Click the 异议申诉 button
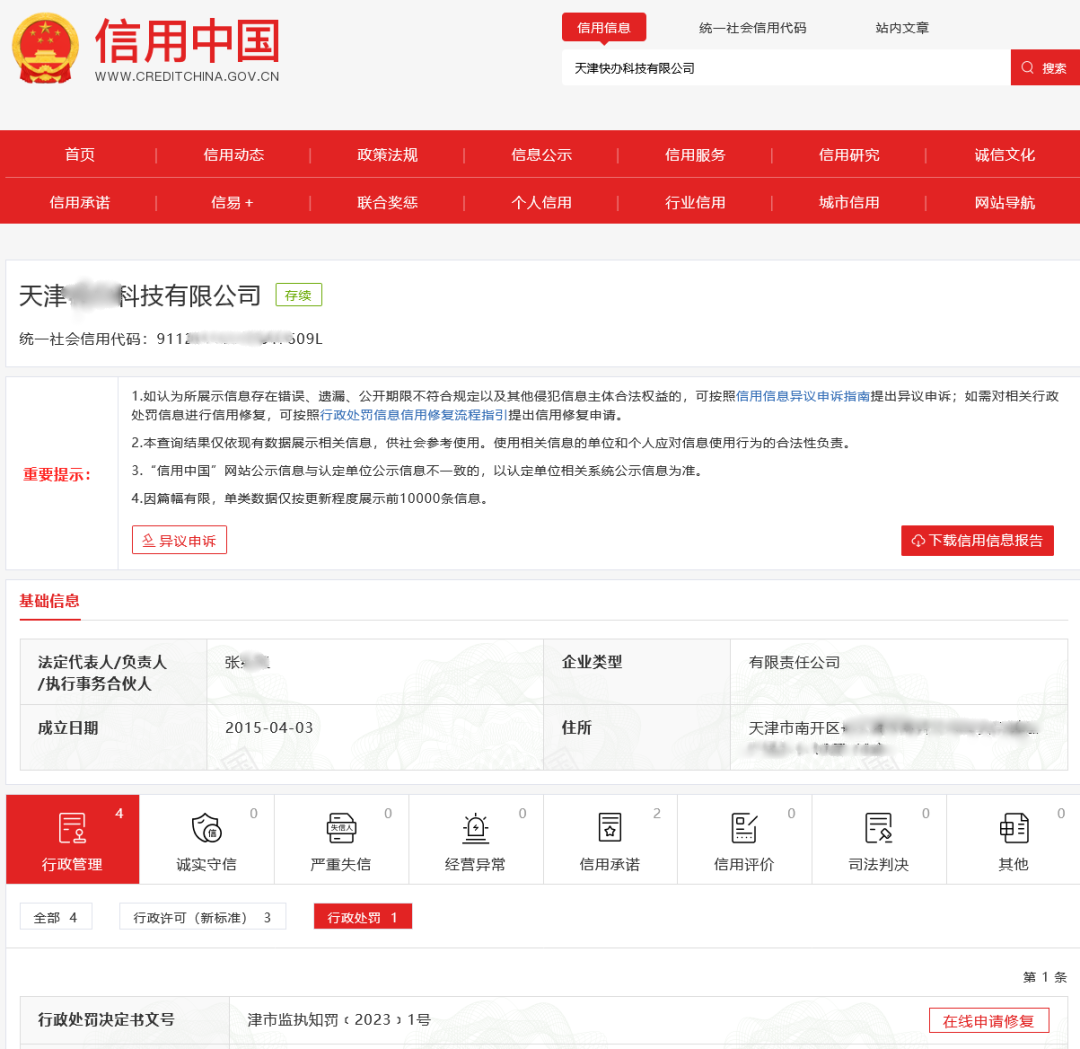 [179, 540]
